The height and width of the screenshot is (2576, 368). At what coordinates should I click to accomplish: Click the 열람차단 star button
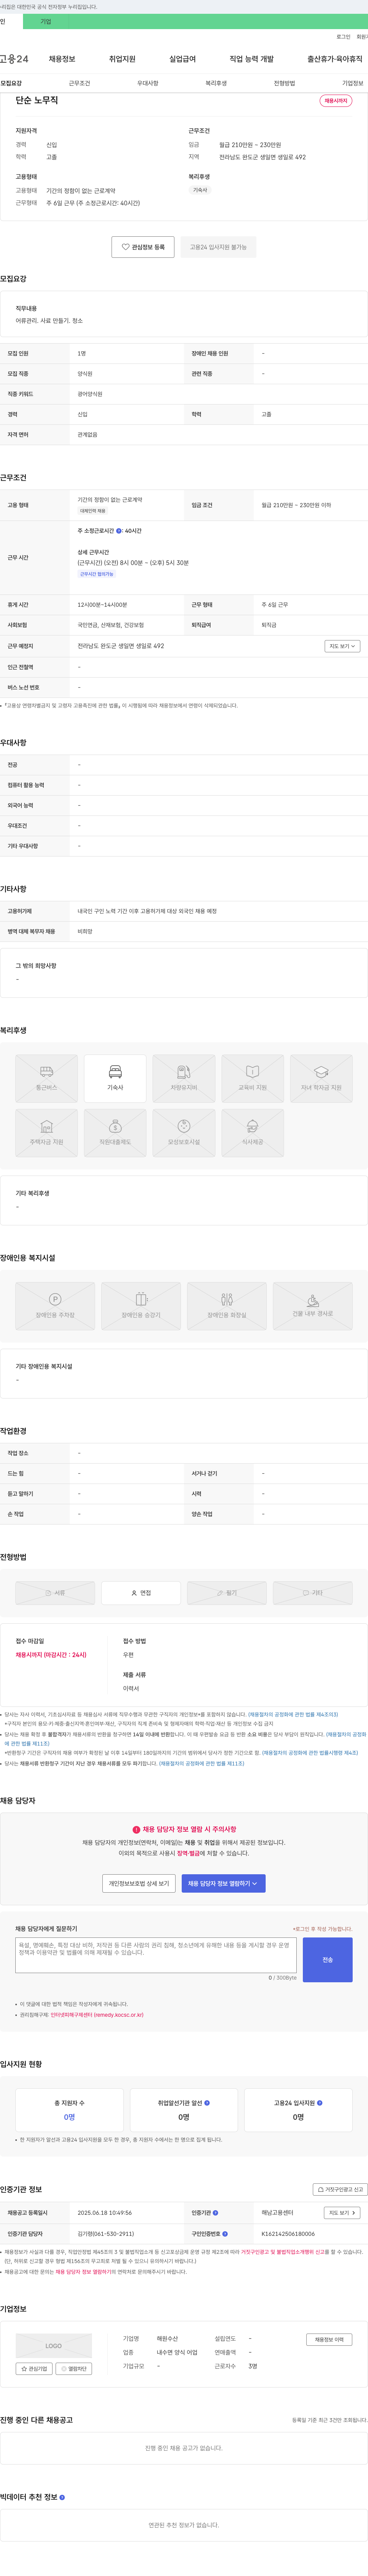click(74, 2369)
